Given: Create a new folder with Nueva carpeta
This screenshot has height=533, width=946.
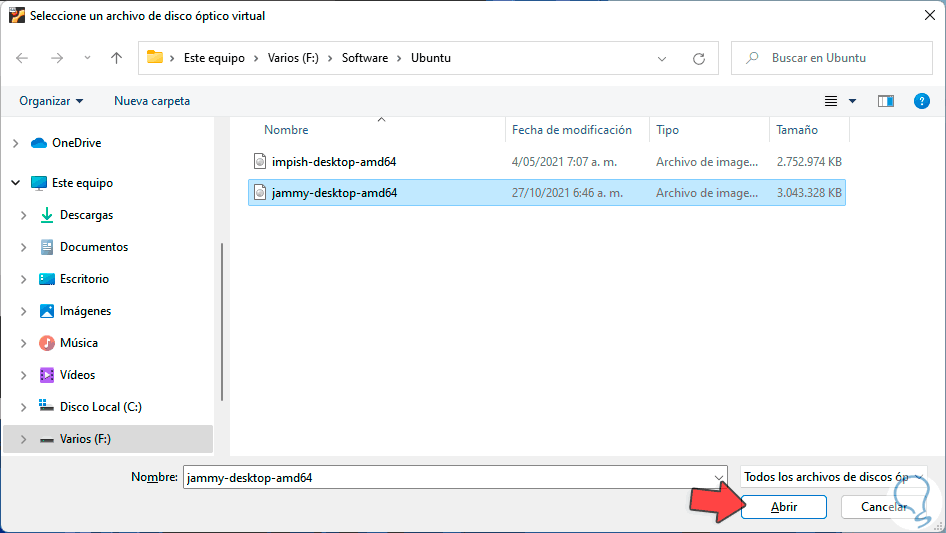Looking at the screenshot, I should (x=152, y=101).
